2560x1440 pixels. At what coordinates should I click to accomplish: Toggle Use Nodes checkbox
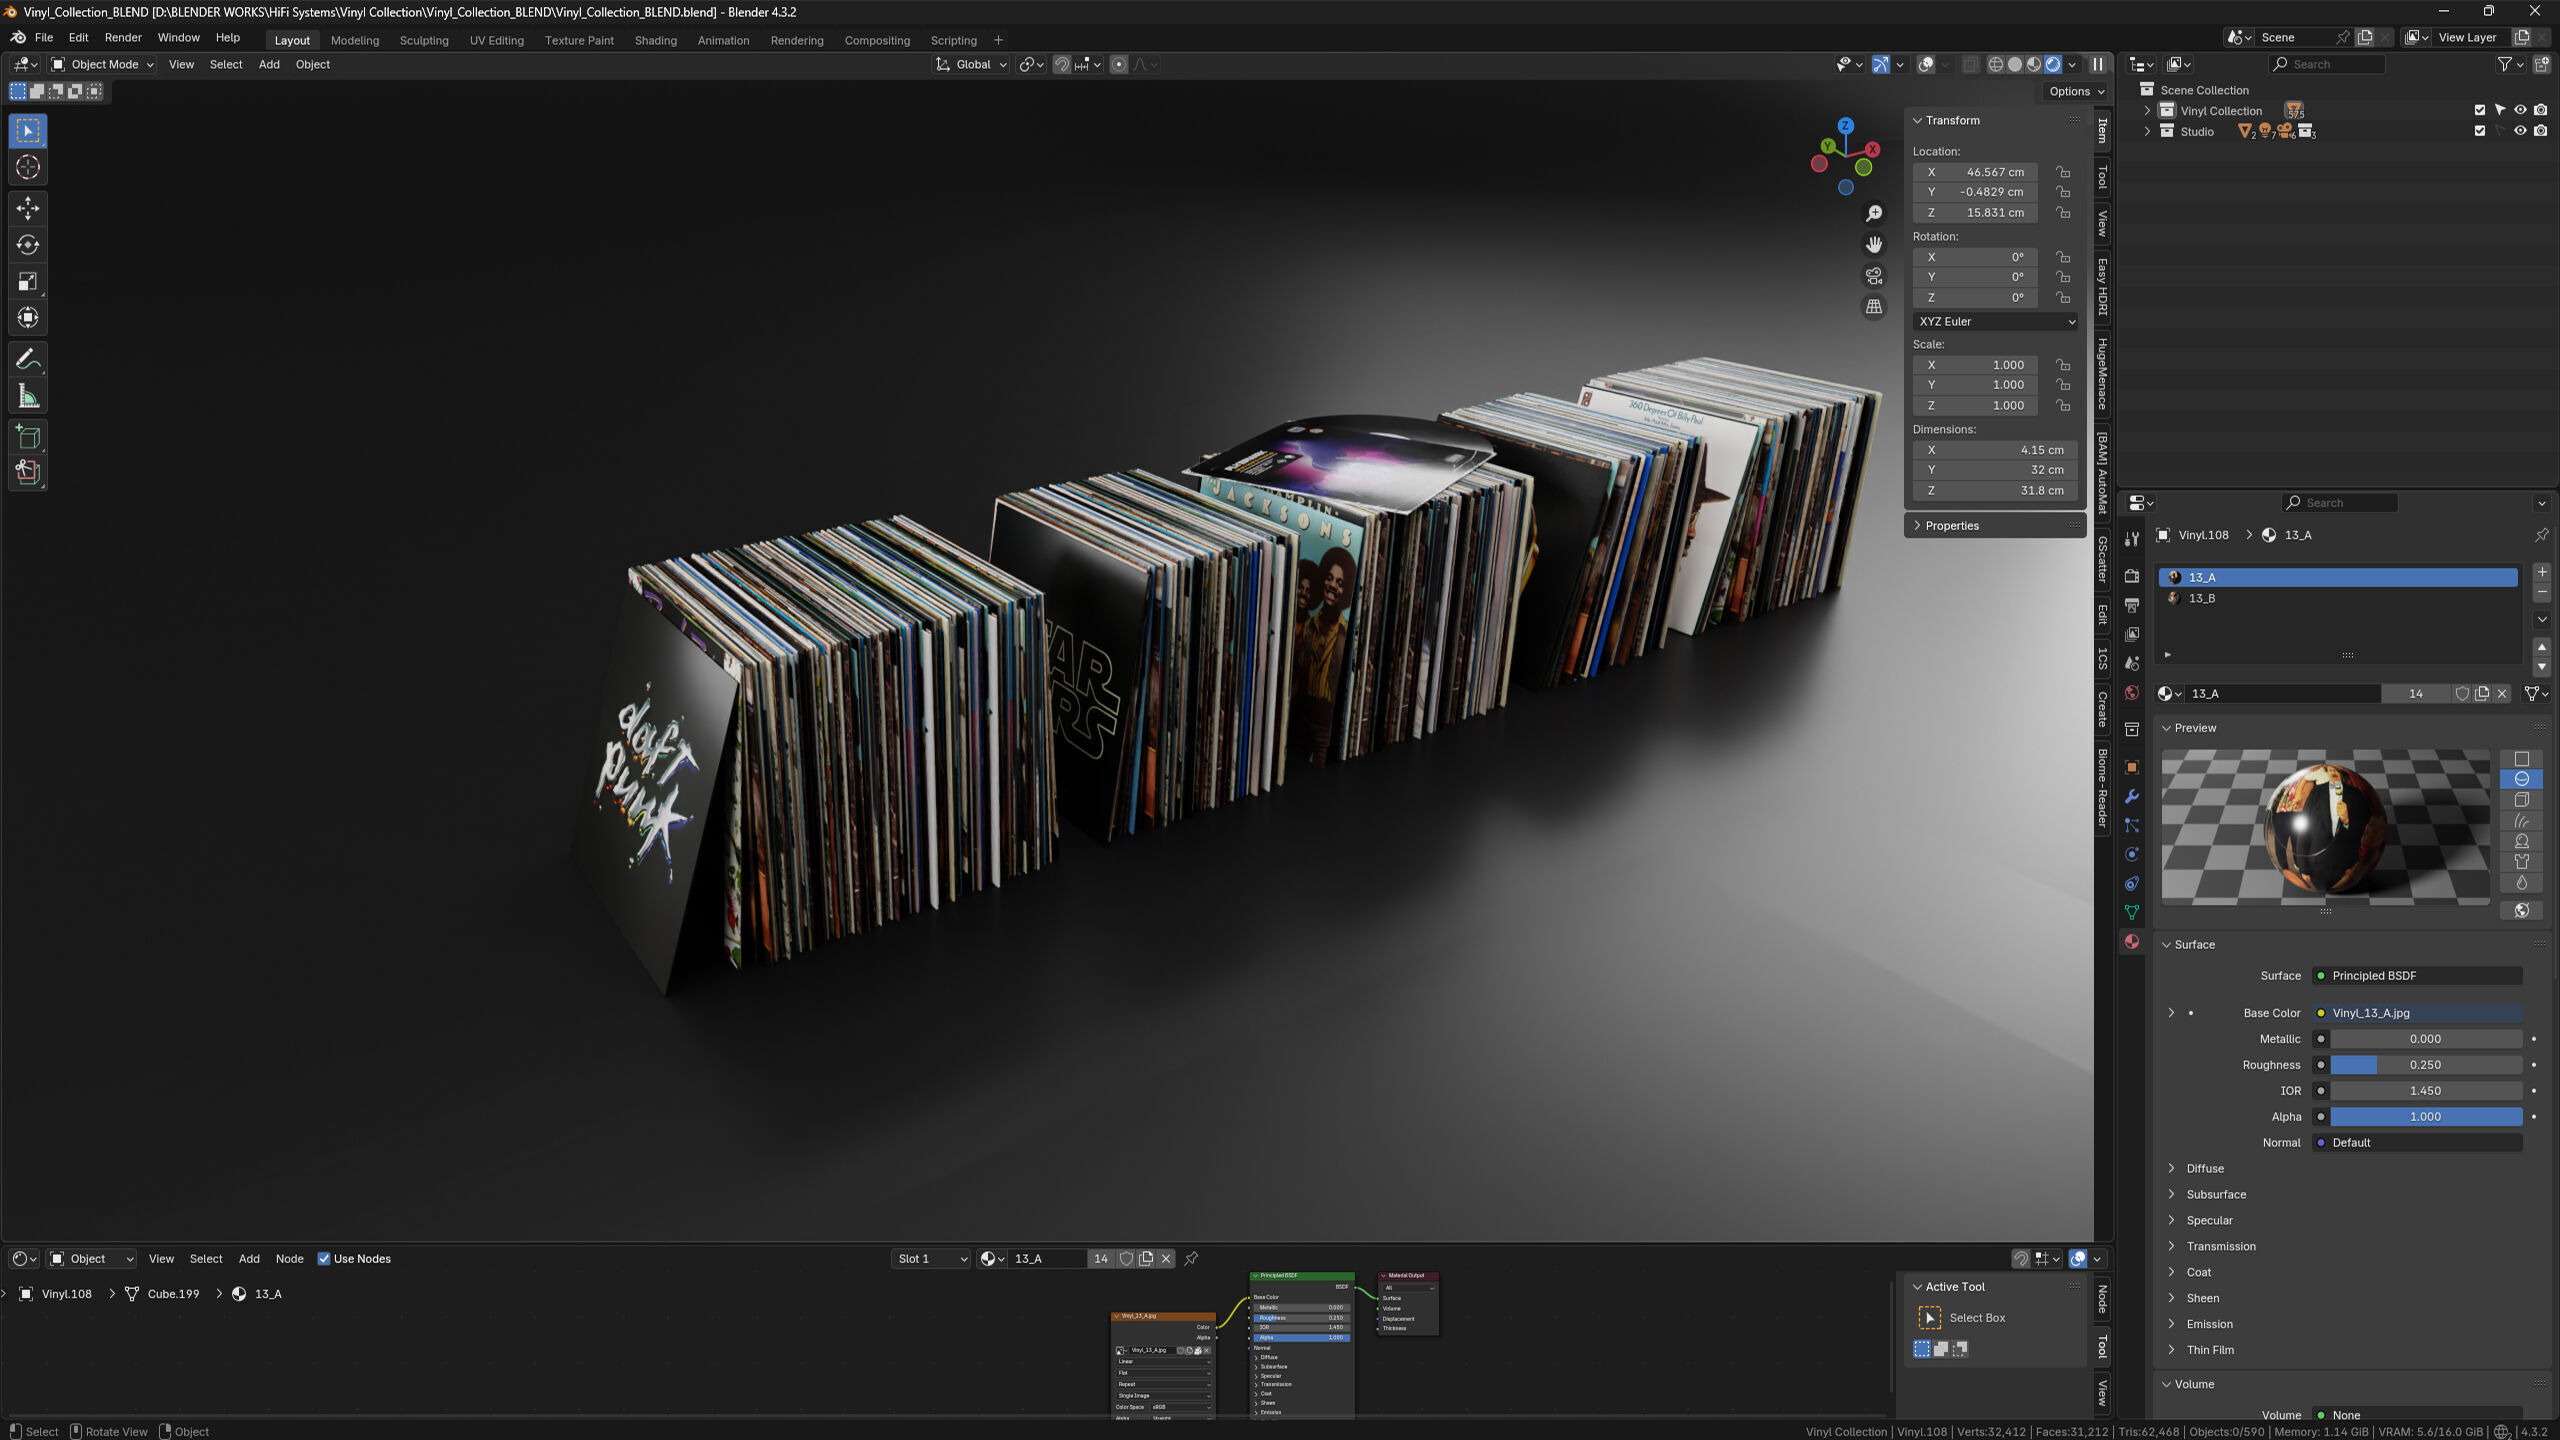(x=324, y=1259)
